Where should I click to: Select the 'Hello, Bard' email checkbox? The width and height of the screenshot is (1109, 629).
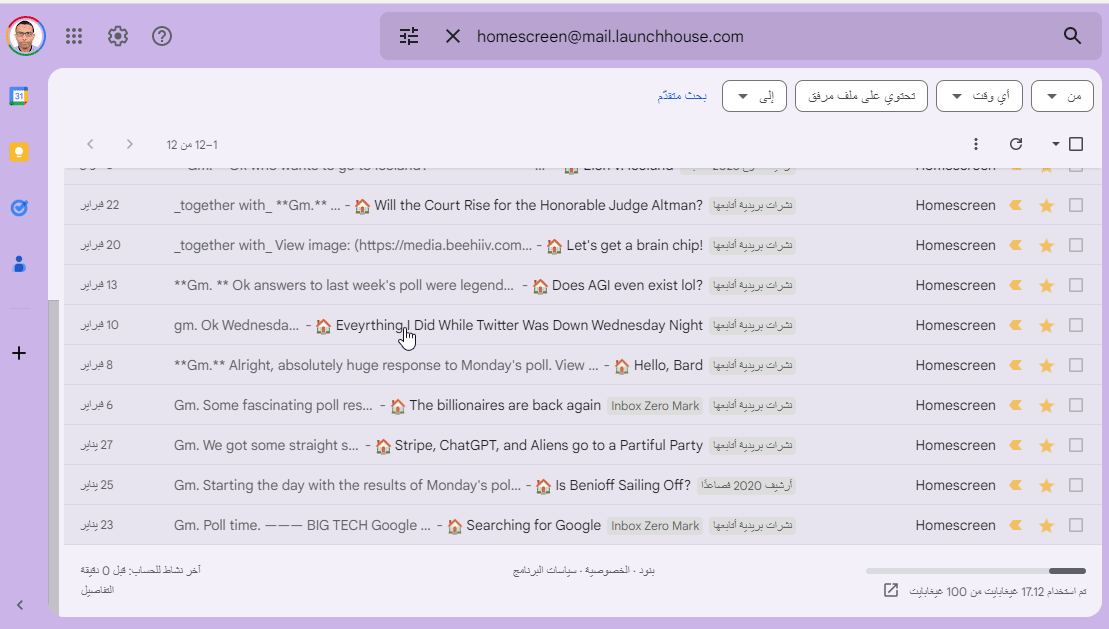1076,365
